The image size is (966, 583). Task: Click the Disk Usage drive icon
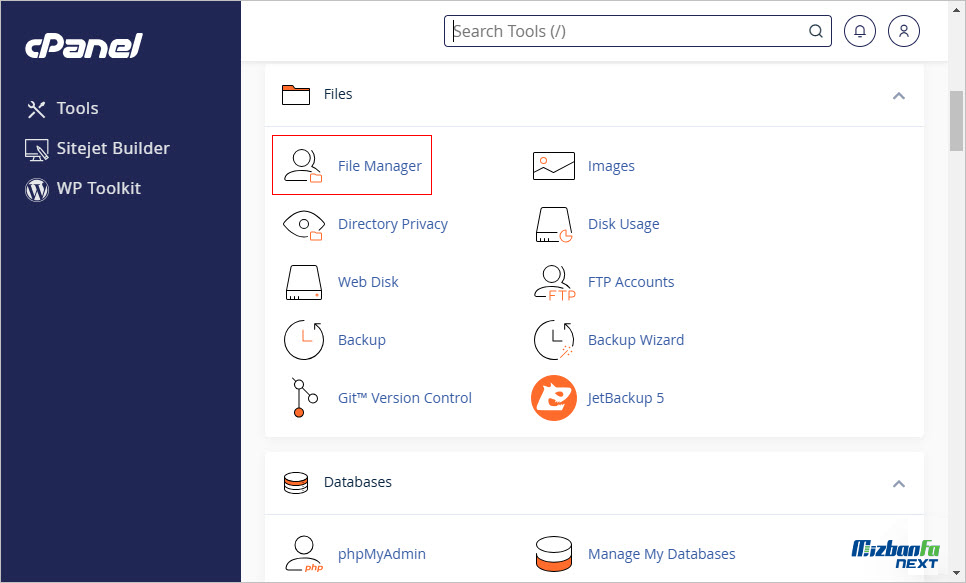pyautogui.click(x=553, y=224)
